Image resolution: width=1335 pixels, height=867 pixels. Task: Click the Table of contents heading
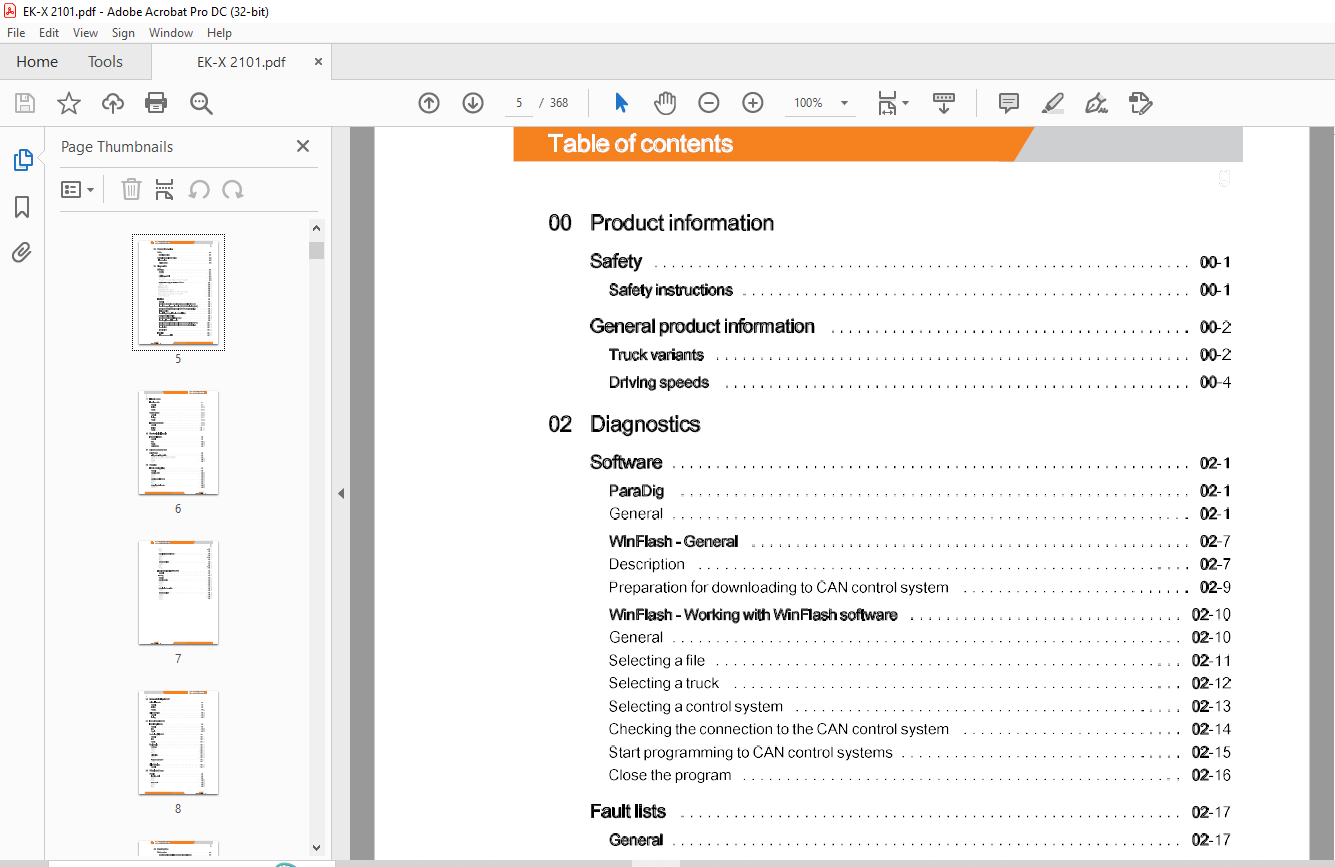pos(641,144)
